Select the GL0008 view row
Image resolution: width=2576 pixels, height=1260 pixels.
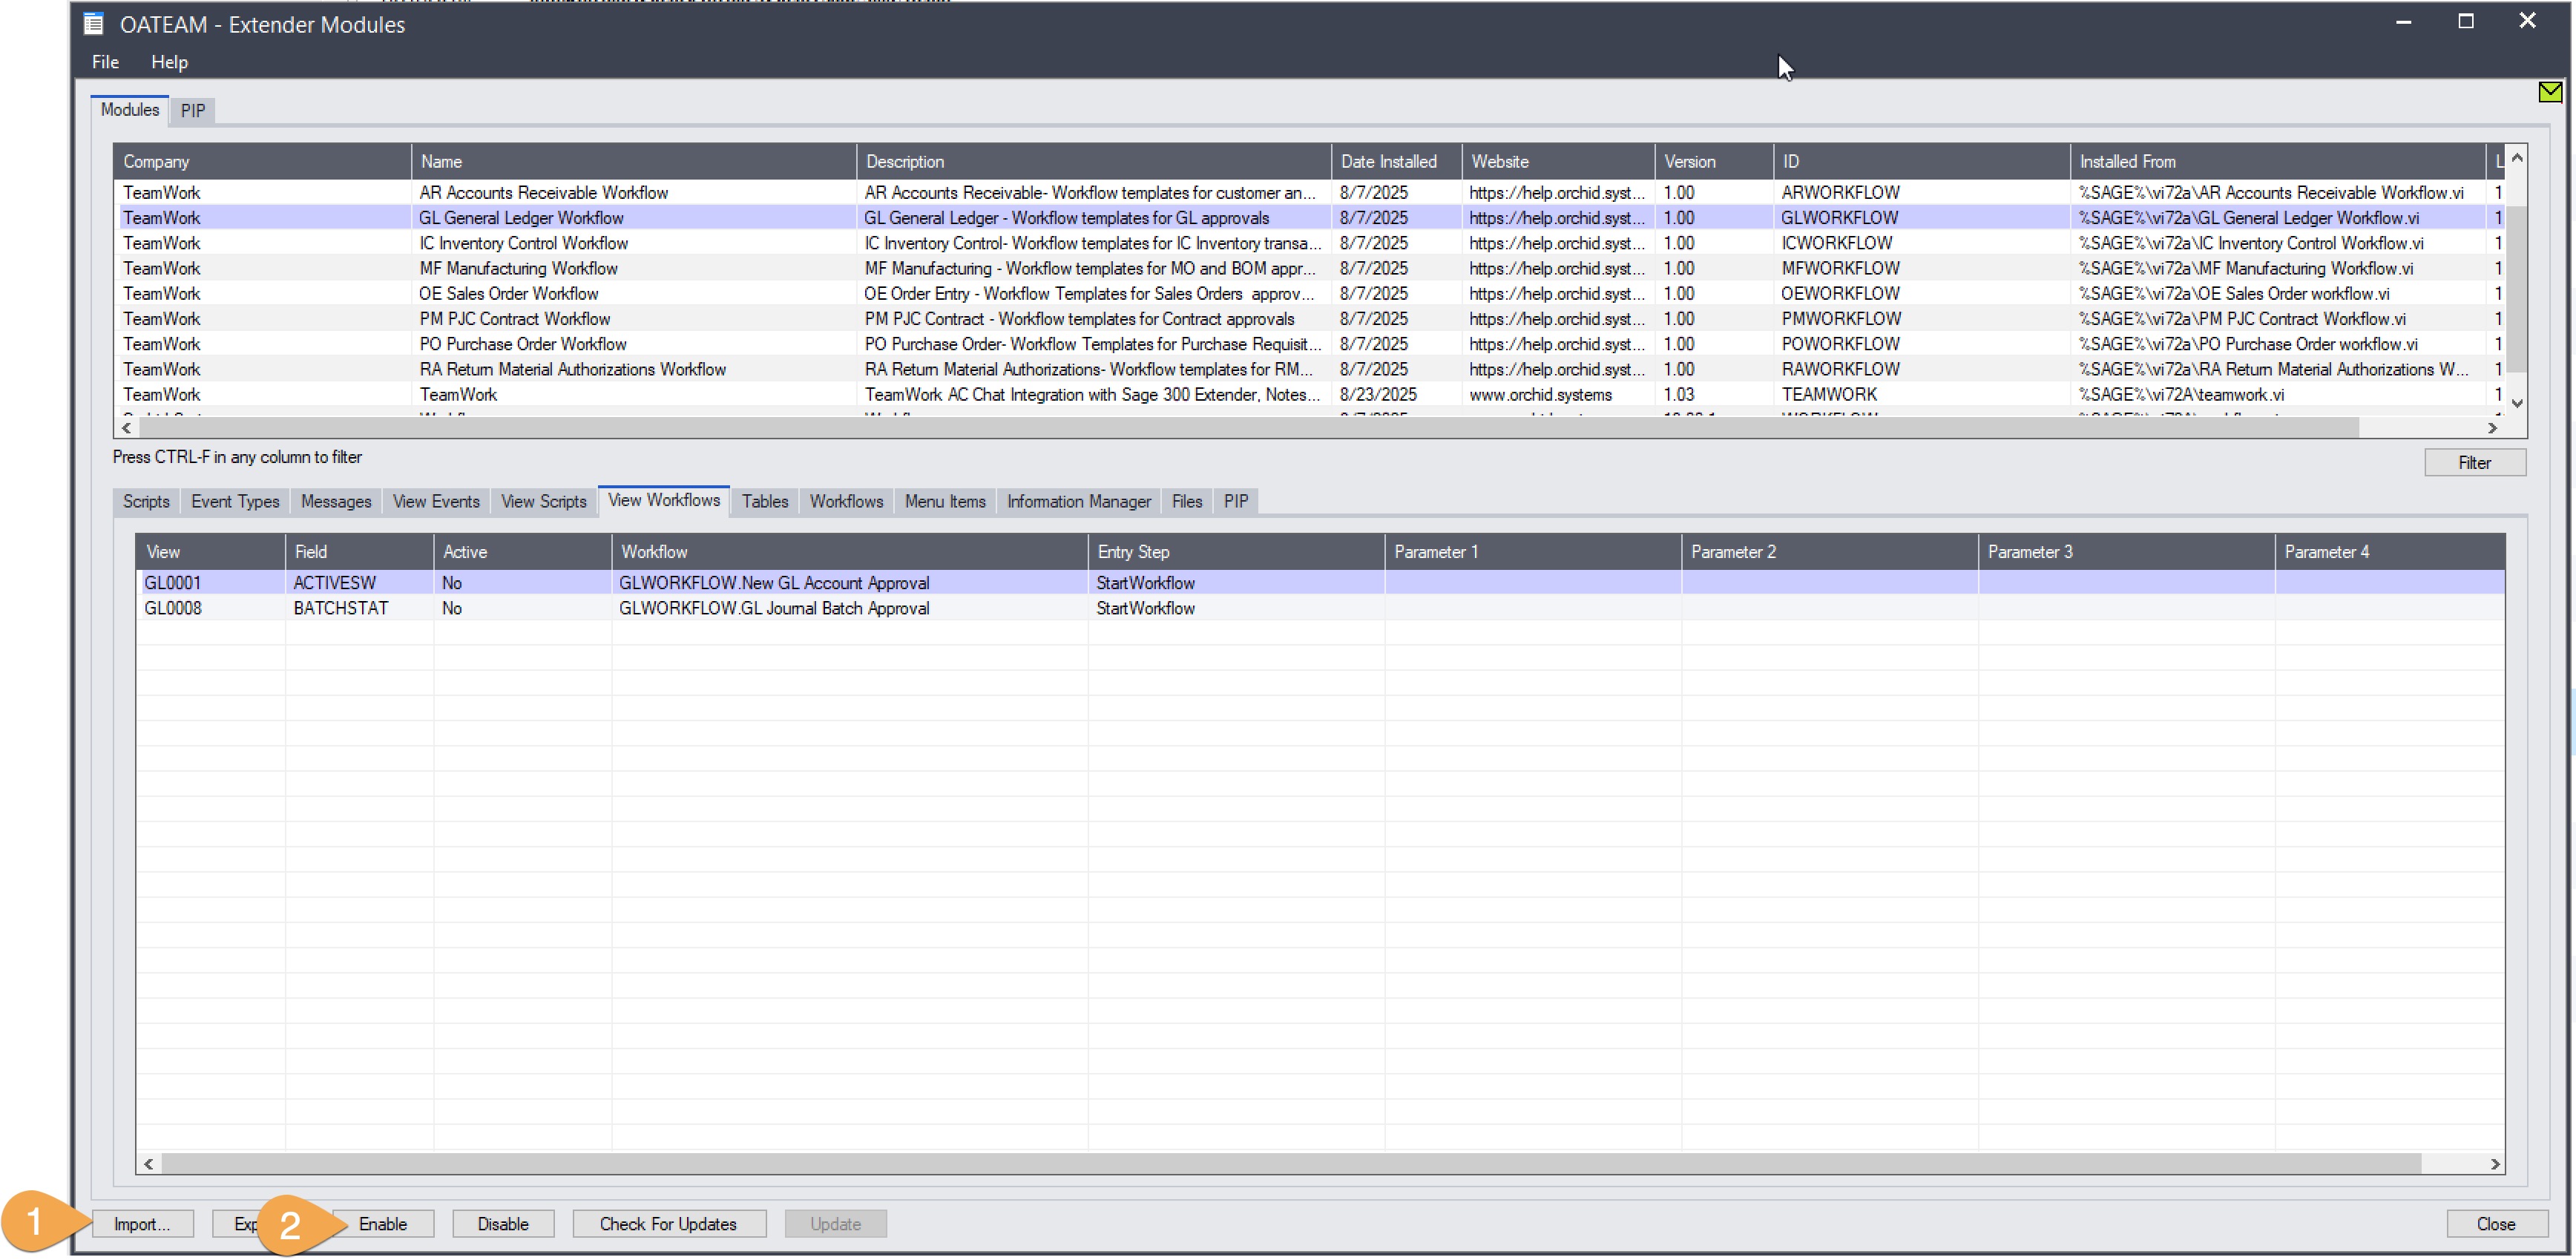tap(1320, 608)
